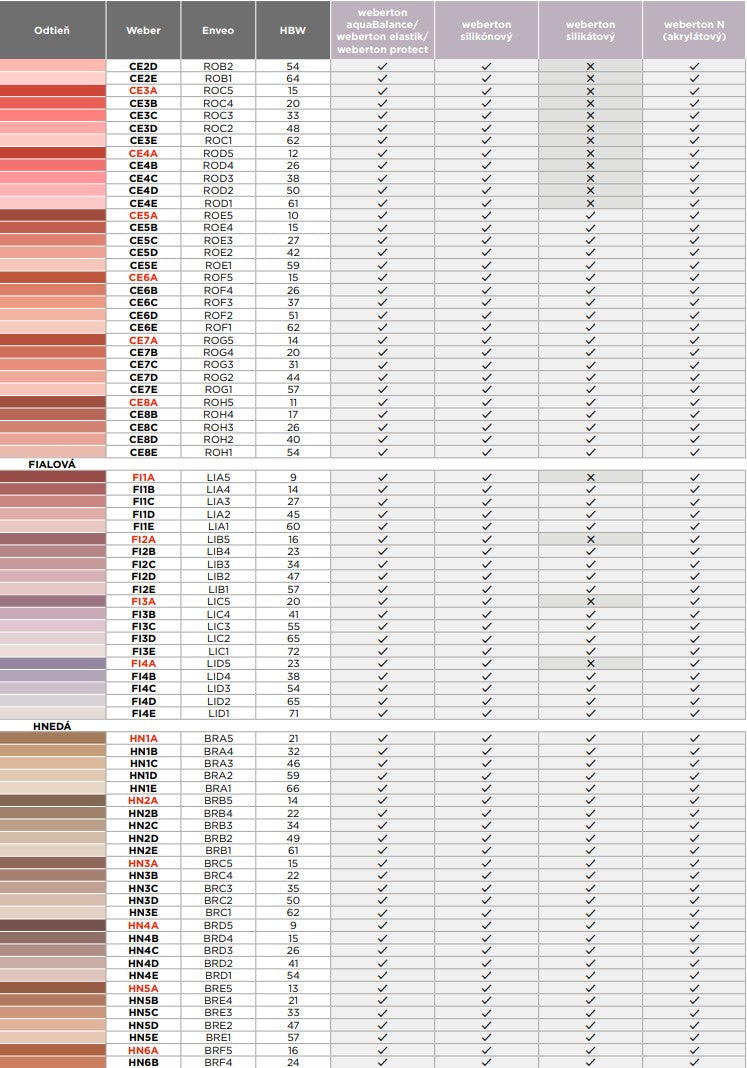
Task: Click the HBW column header
Action: 293,30
